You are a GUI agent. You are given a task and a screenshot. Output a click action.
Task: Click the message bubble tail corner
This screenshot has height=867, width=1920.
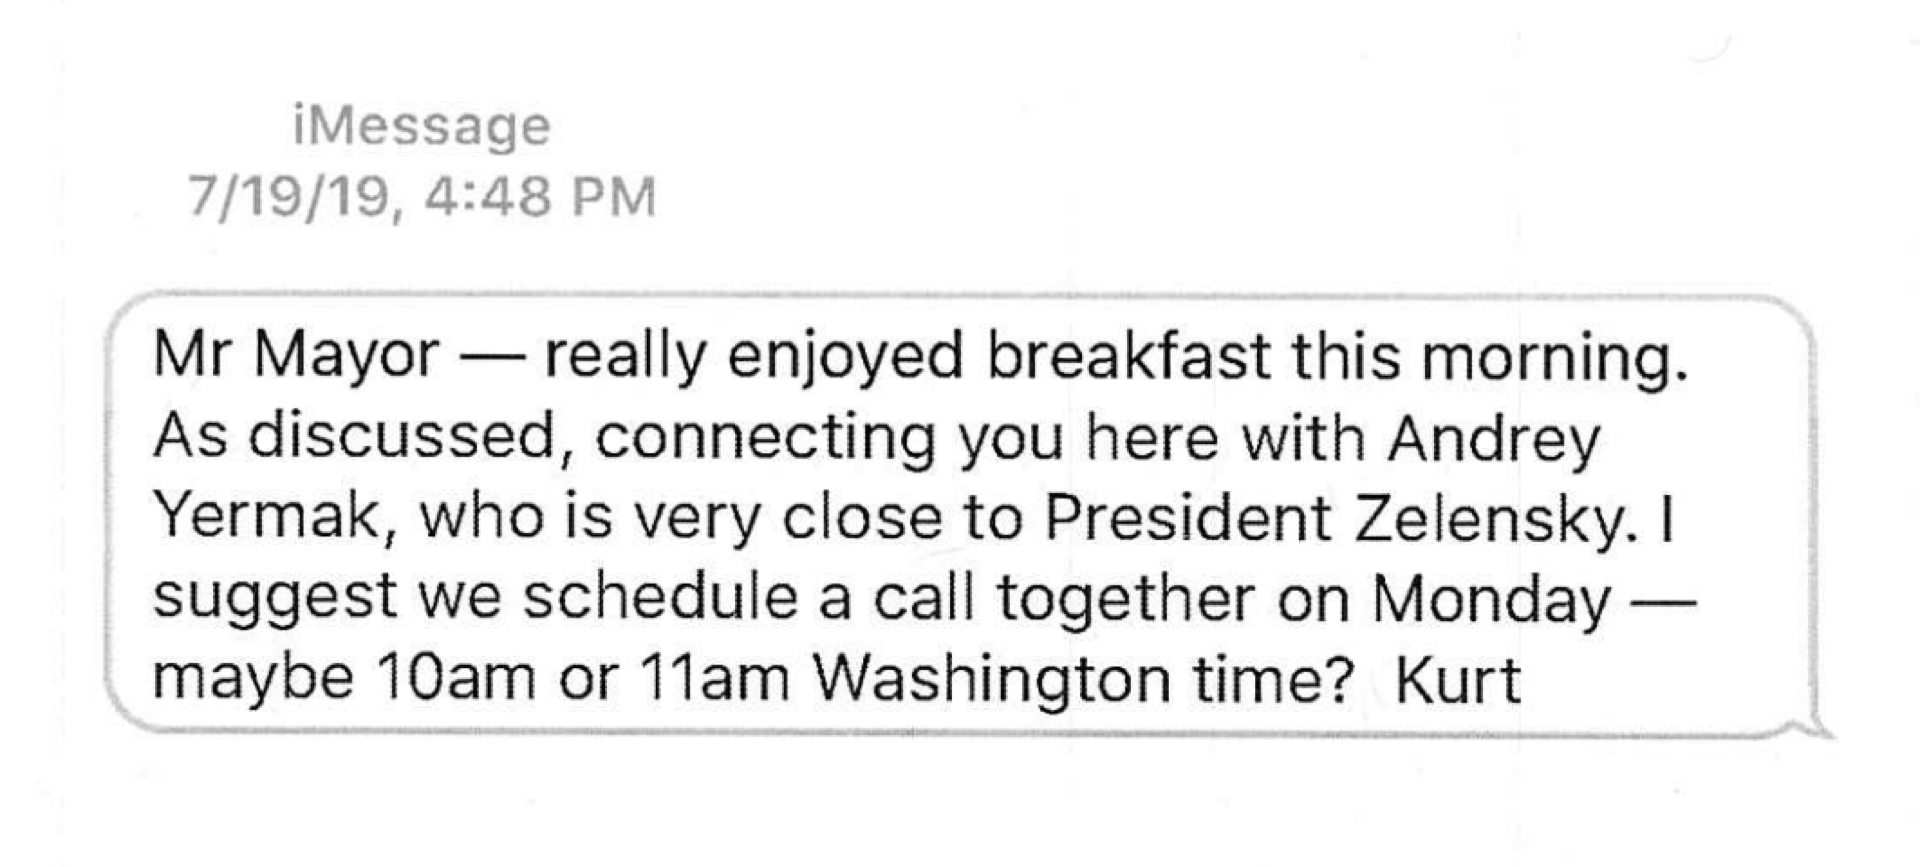pos(1818,727)
